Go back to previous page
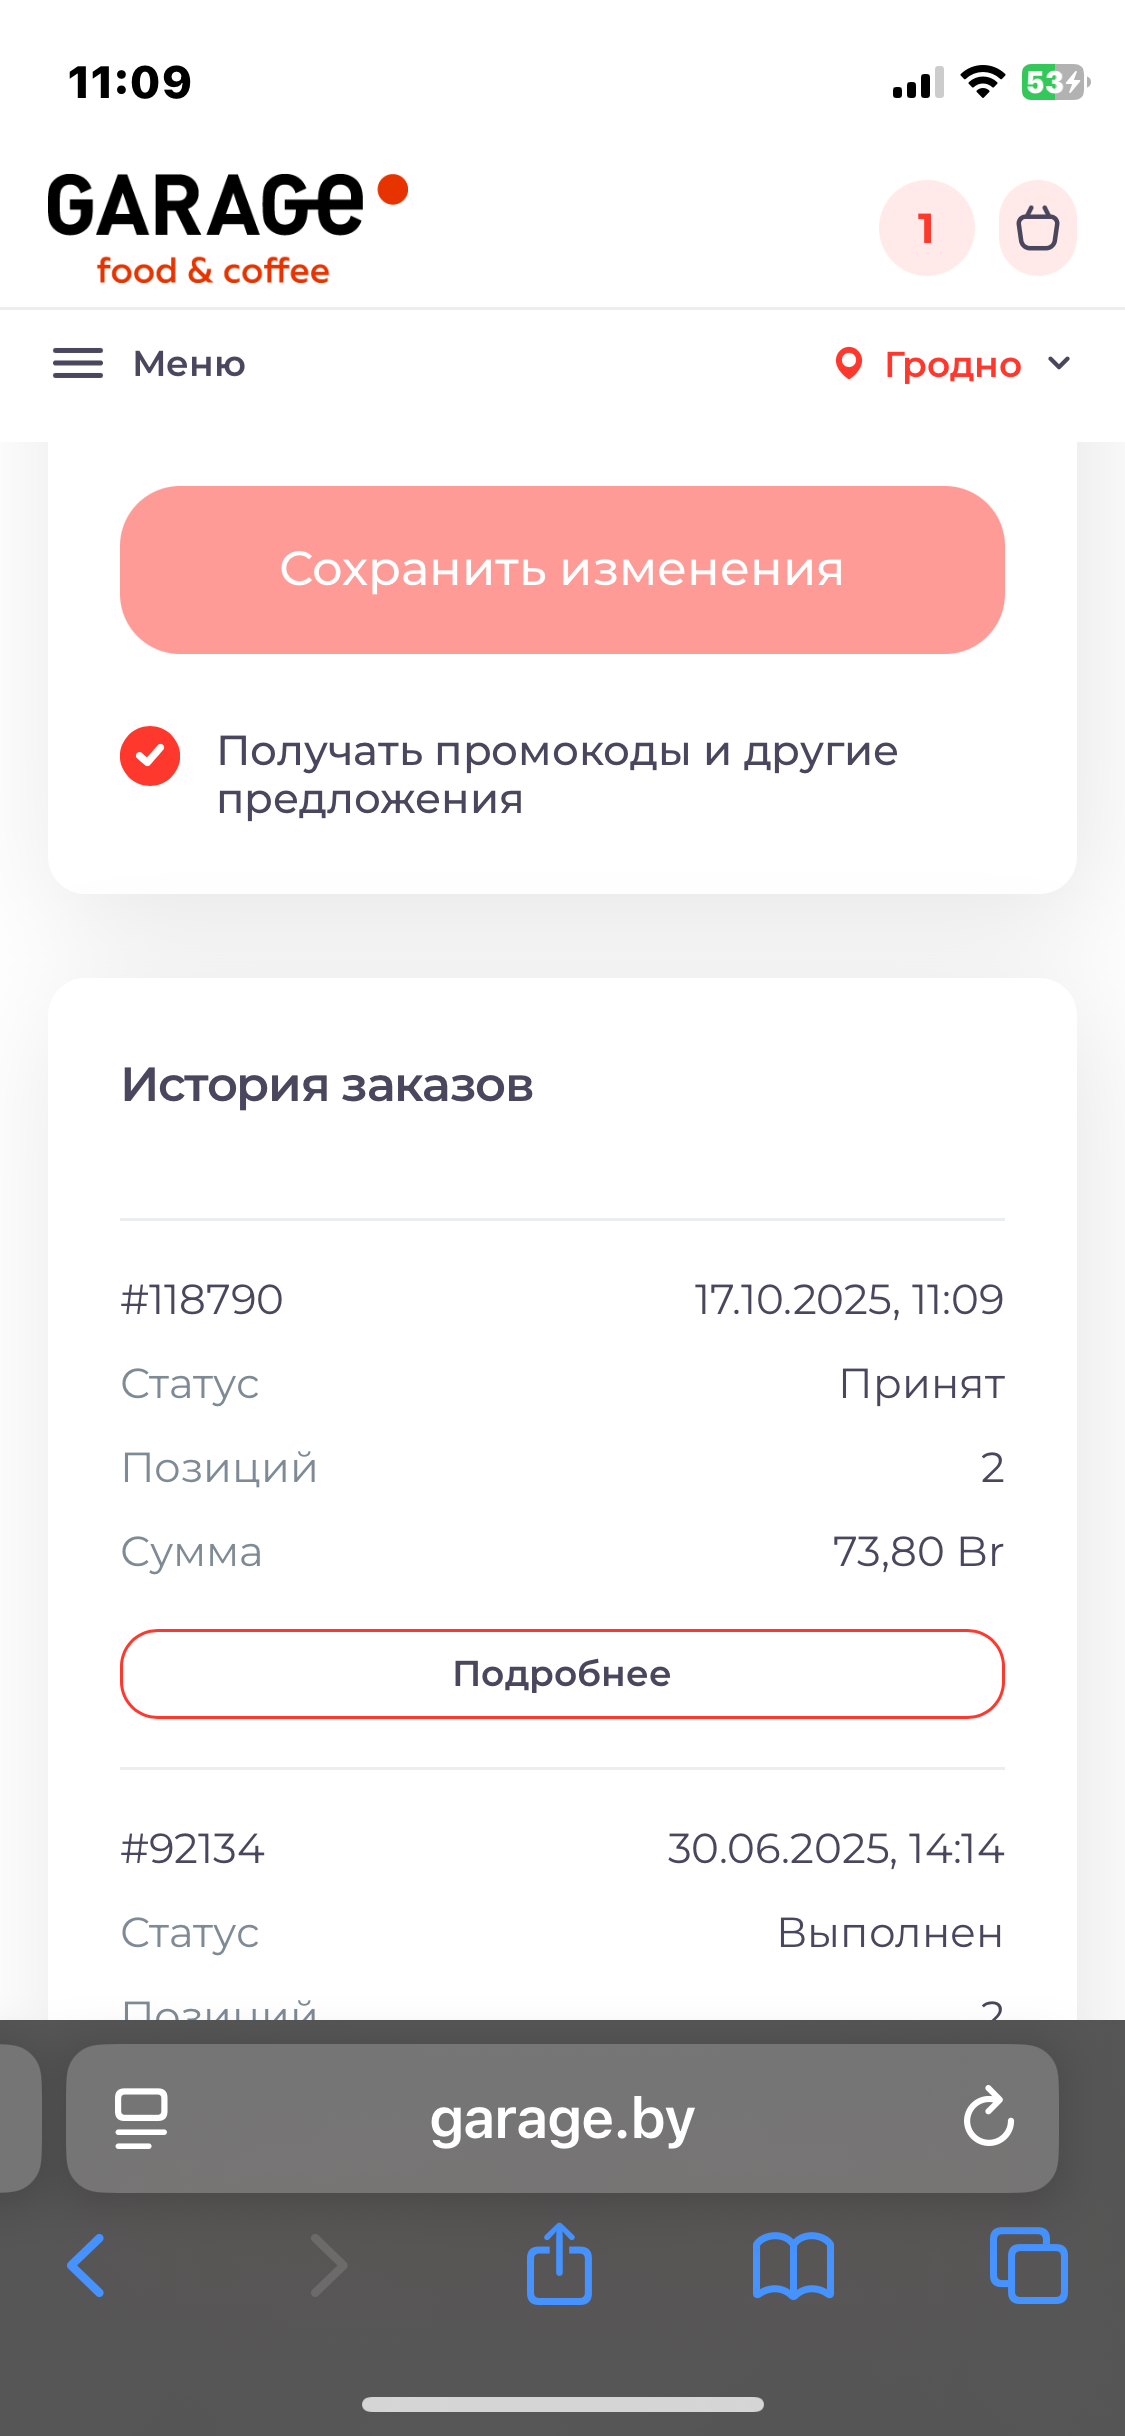 click(87, 2266)
